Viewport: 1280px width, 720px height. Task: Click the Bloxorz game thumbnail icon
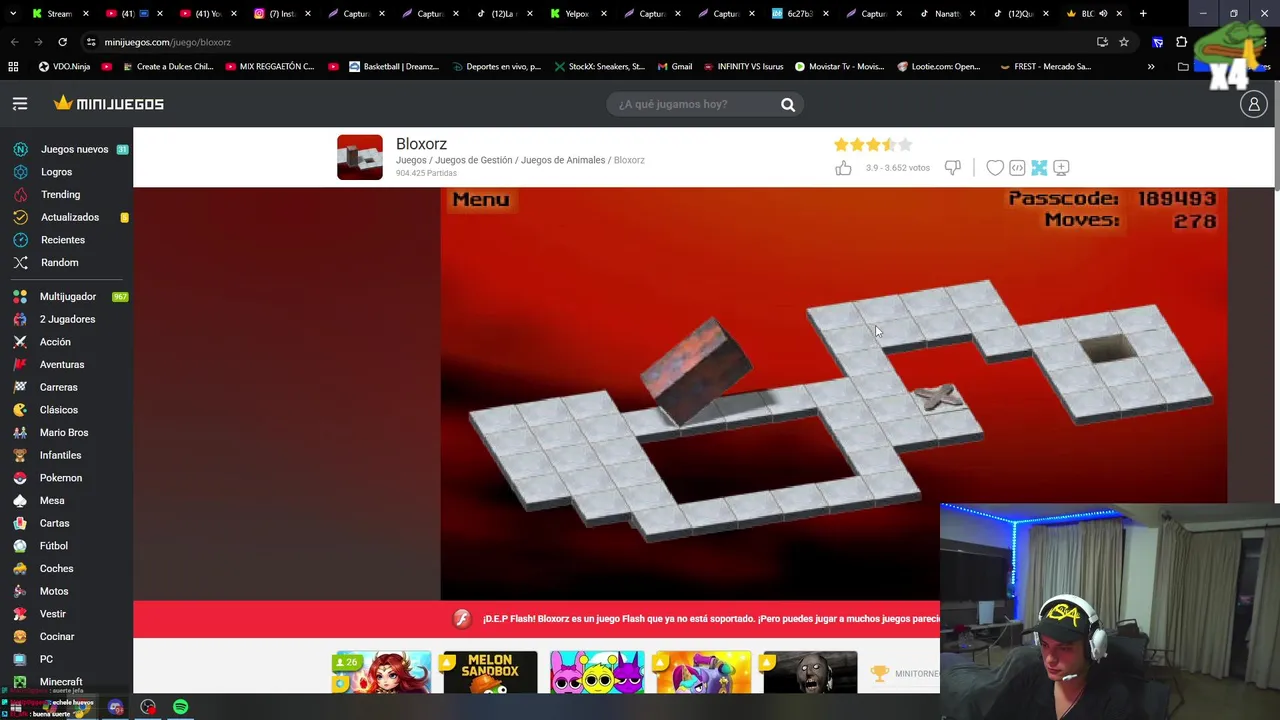click(x=360, y=157)
